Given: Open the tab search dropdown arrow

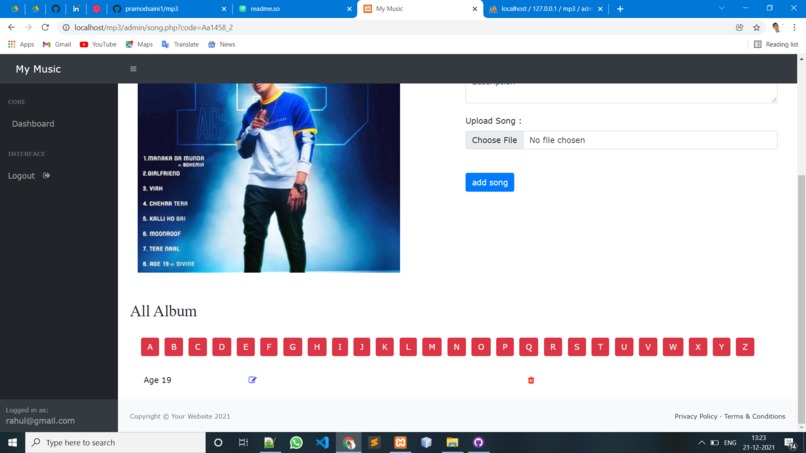Looking at the screenshot, I should (722, 8).
